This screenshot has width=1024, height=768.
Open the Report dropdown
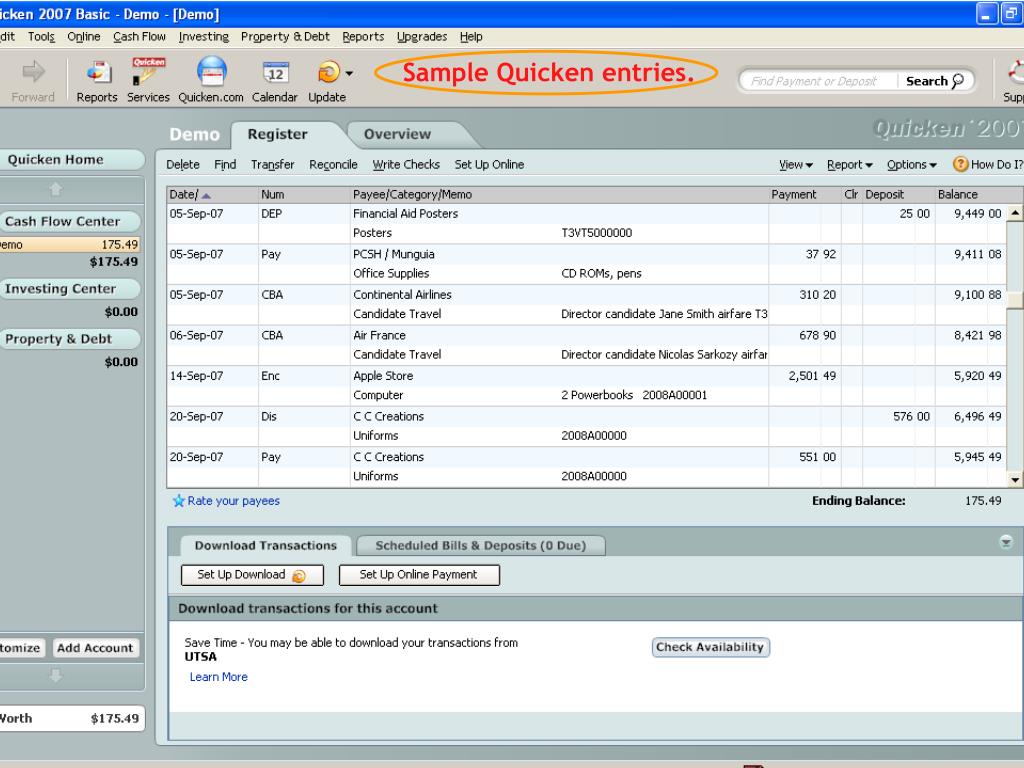[x=850, y=165]
